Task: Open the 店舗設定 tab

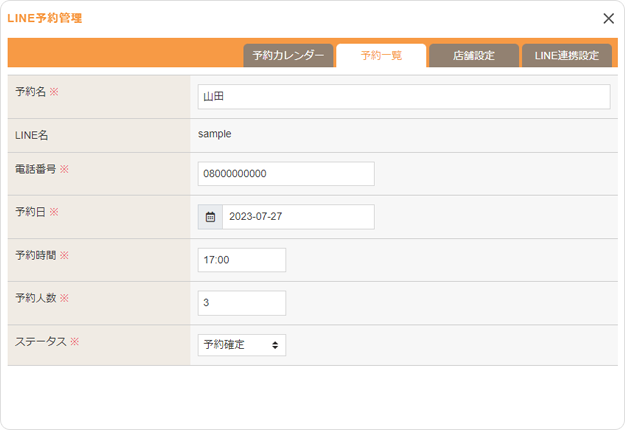Action: [x=474, y=56]
